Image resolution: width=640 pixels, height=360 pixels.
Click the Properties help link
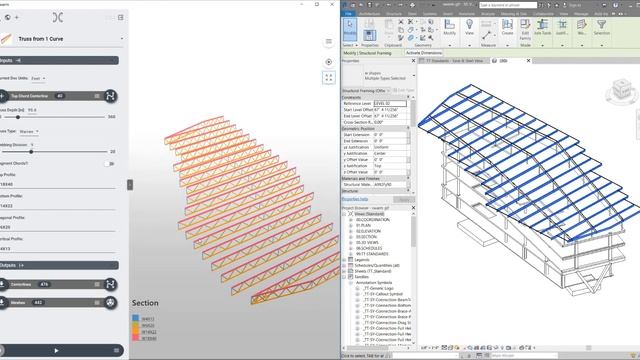tap(355, 199)
